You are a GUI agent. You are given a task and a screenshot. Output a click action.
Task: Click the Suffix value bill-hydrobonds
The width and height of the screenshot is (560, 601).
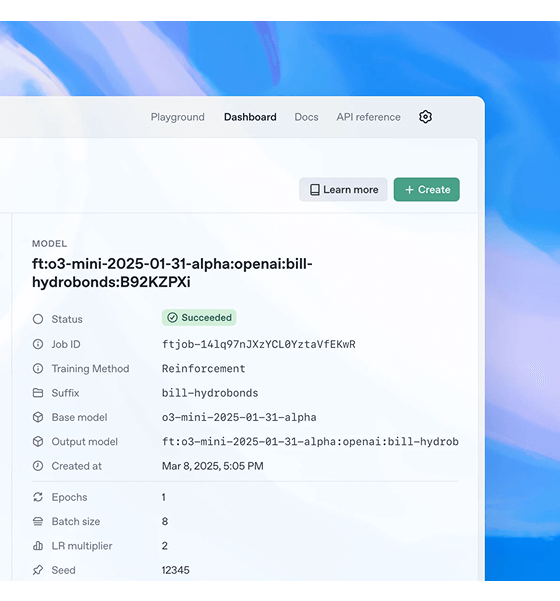[x=210, y=393]
